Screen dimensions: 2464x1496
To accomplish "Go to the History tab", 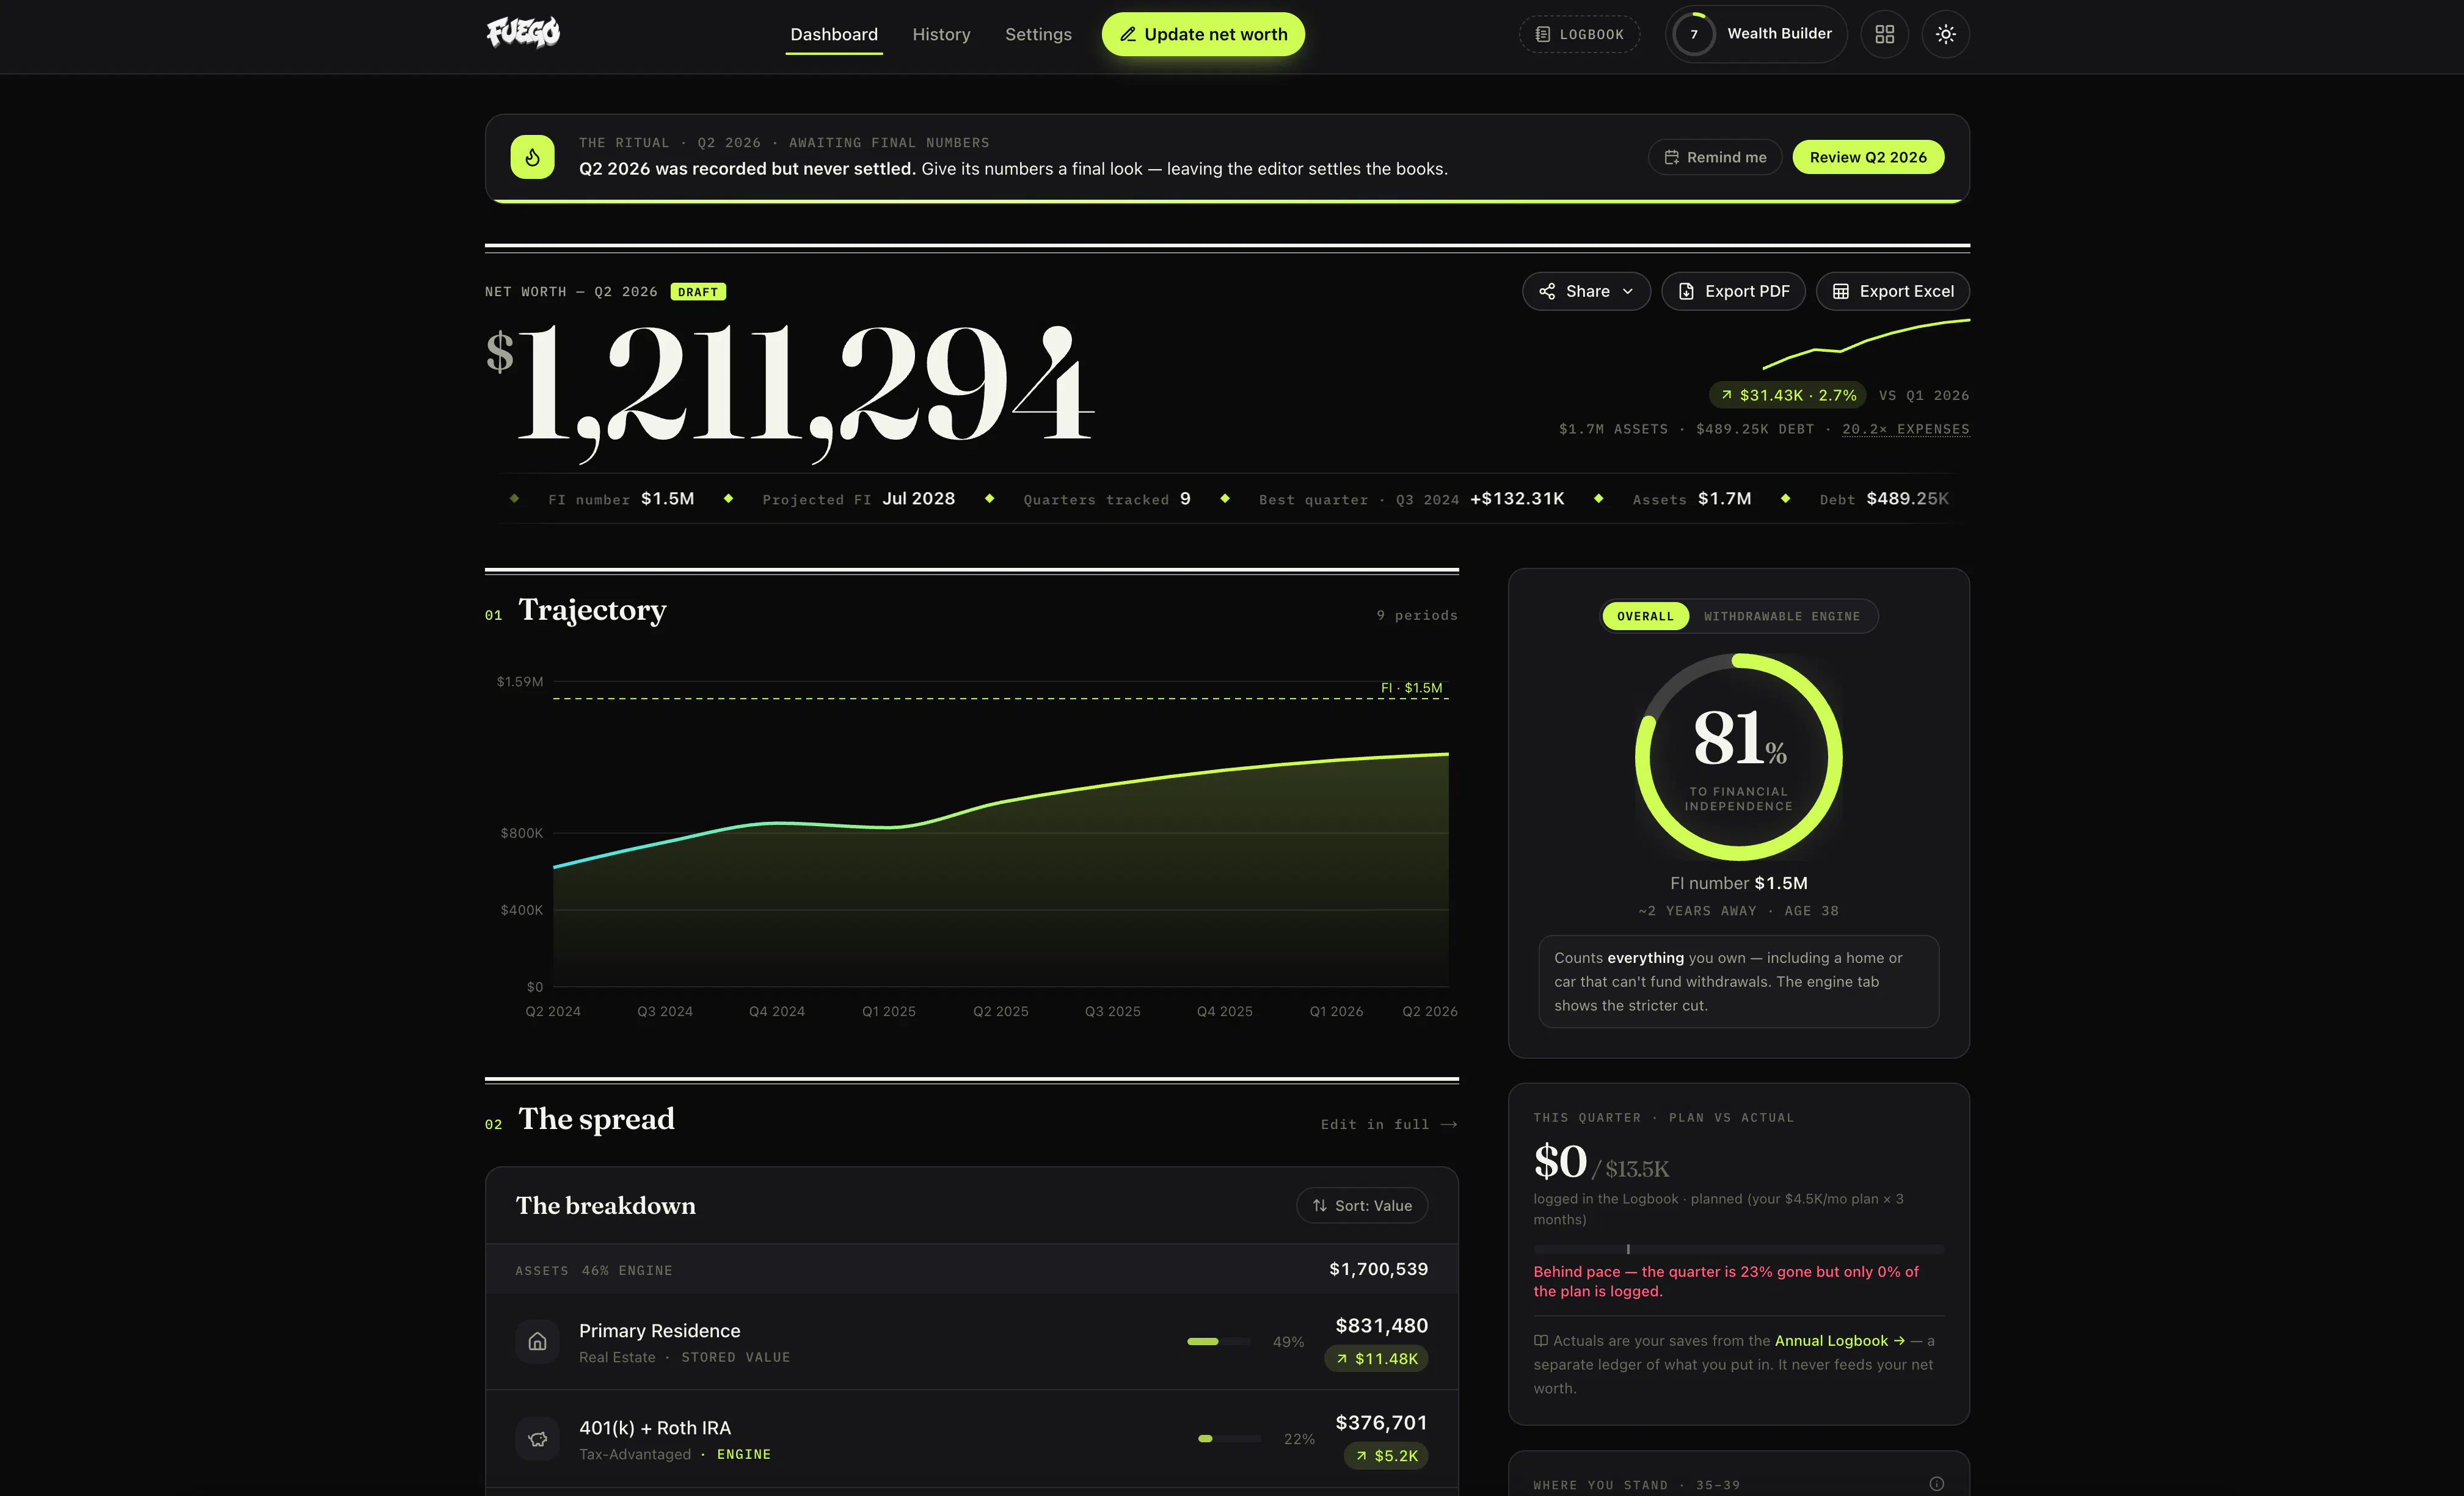I will [x=941, y=34].
